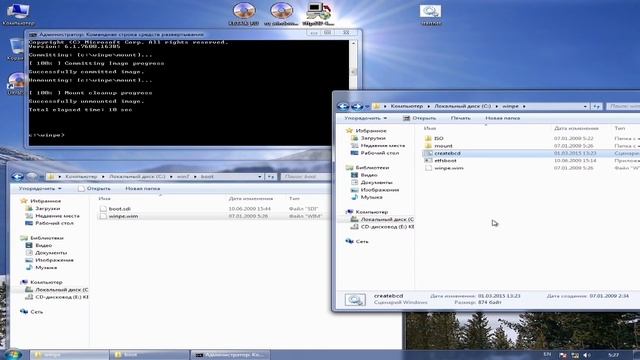The height and width of the screenshot is (360, 640).
Task: Open the mount folder in winpe window
Action: click(x=443, y=146)
